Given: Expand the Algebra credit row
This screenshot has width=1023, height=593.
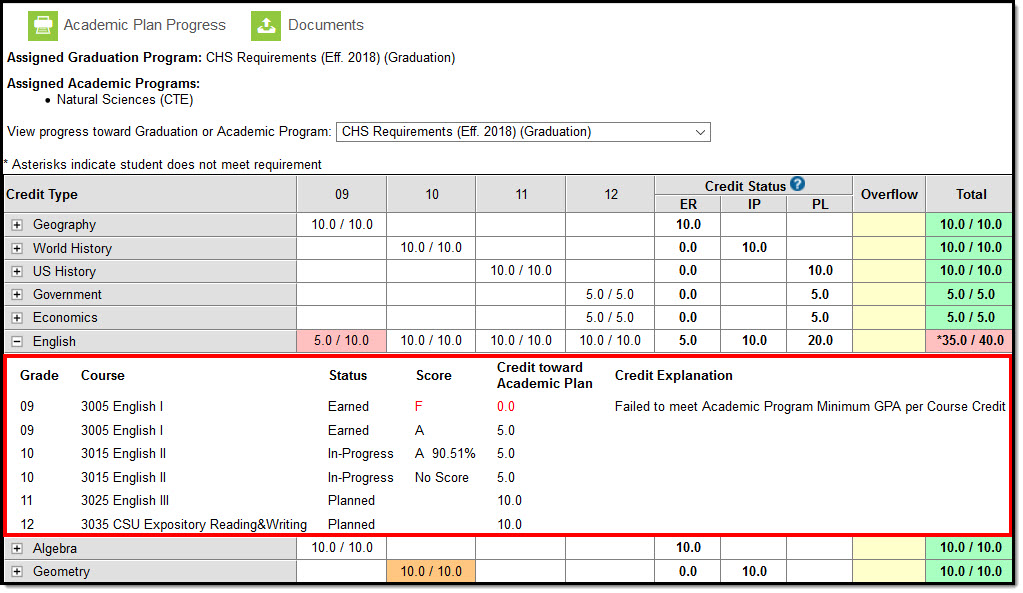Looking at the screenshot, I should [17, 548].
